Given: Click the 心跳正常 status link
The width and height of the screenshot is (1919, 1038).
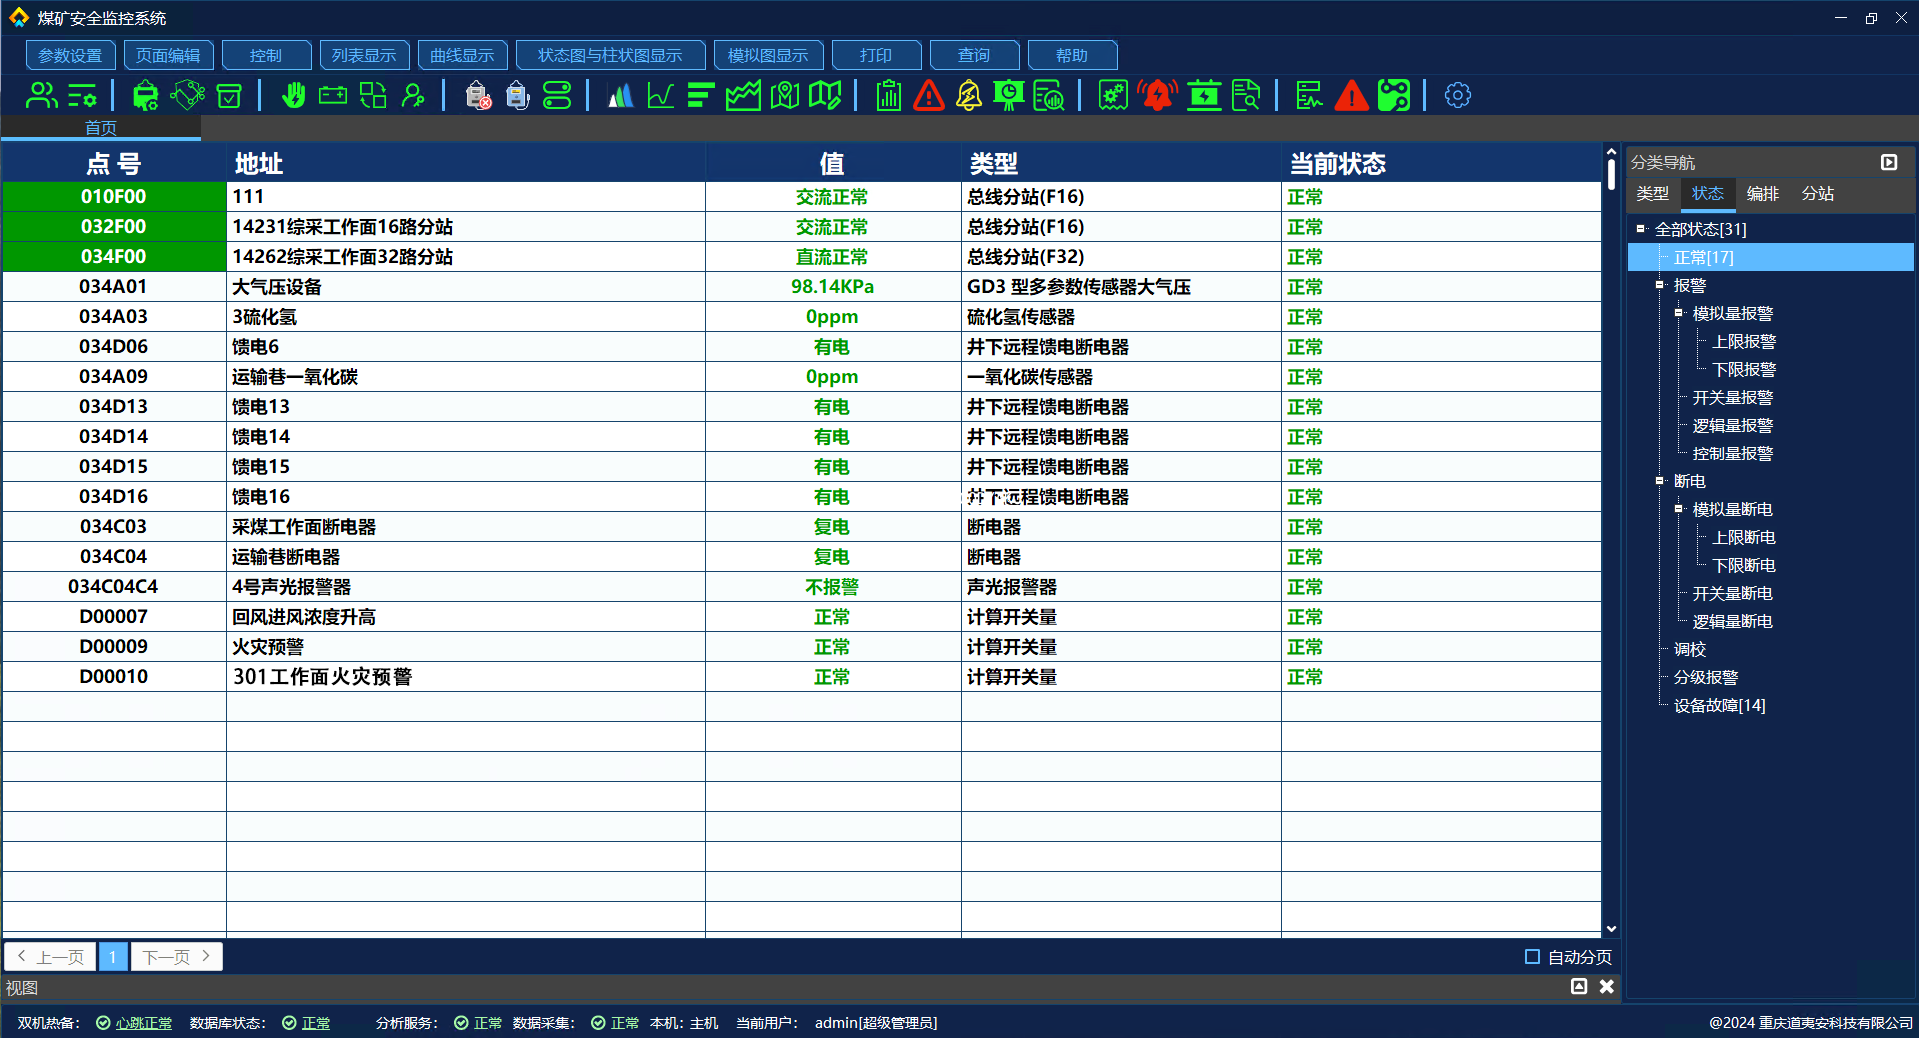Looking at the screenshot, I should [143, 1023].
